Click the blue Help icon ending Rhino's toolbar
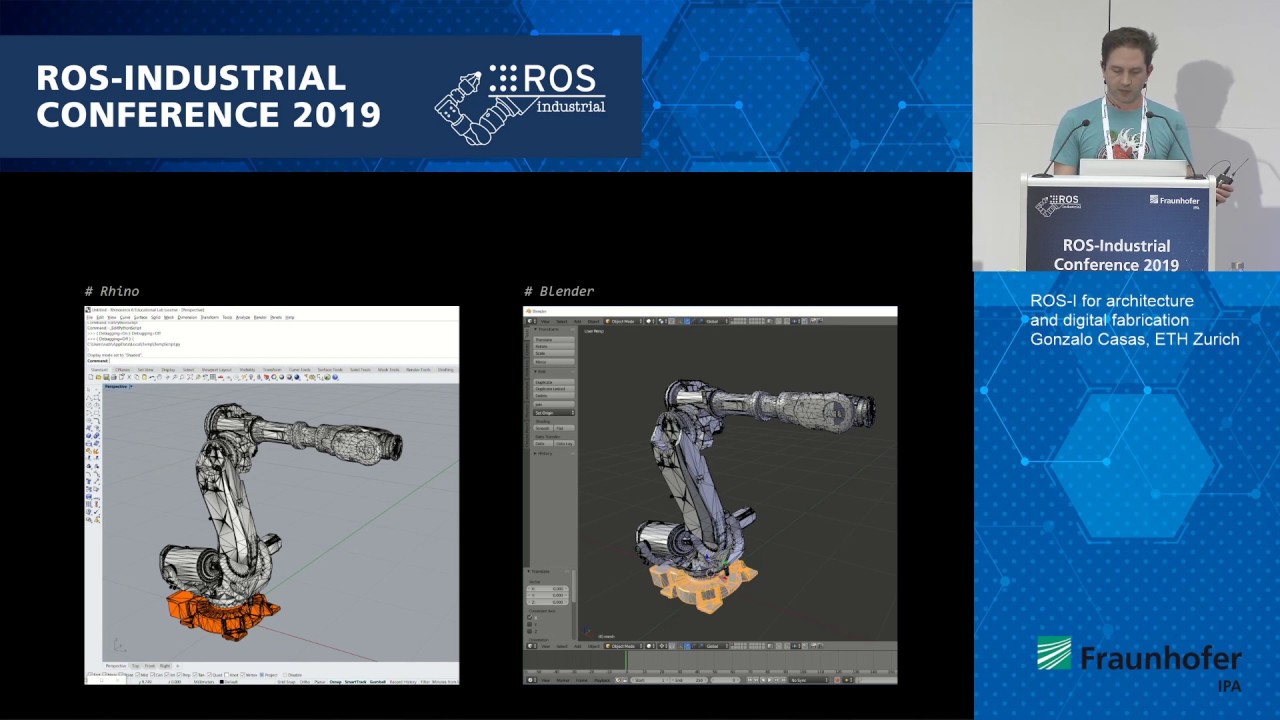Image resolution: width=1280 pixels, height=720 pixels. click(x=335, y=377)
